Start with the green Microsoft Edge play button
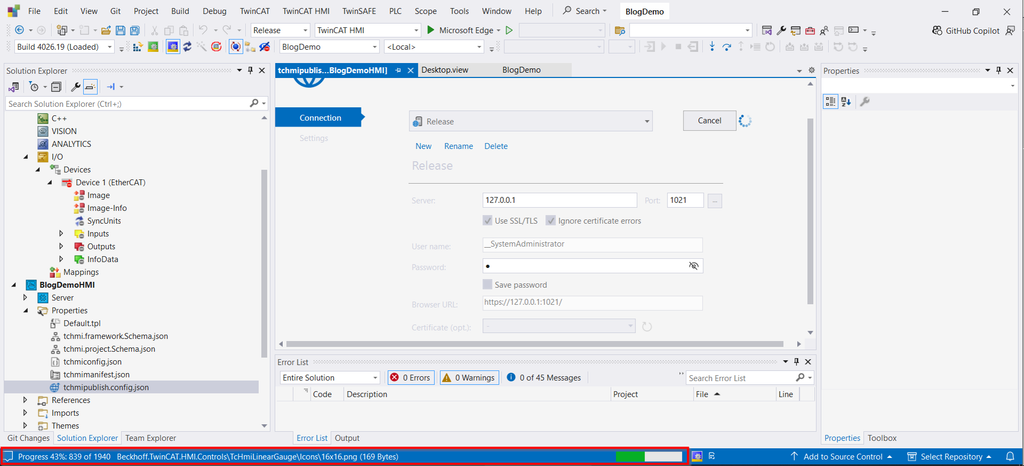The width and height of the screenshot is (1024, 466). [430, 30]
